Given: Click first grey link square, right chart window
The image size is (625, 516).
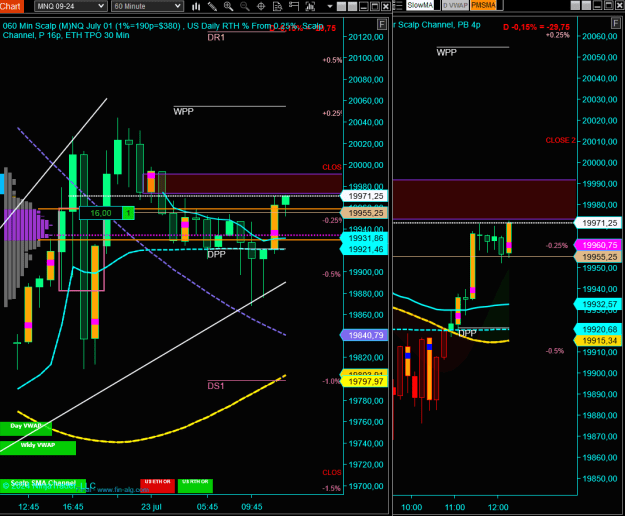Looking at the screenshot, I should coord(575,5).
